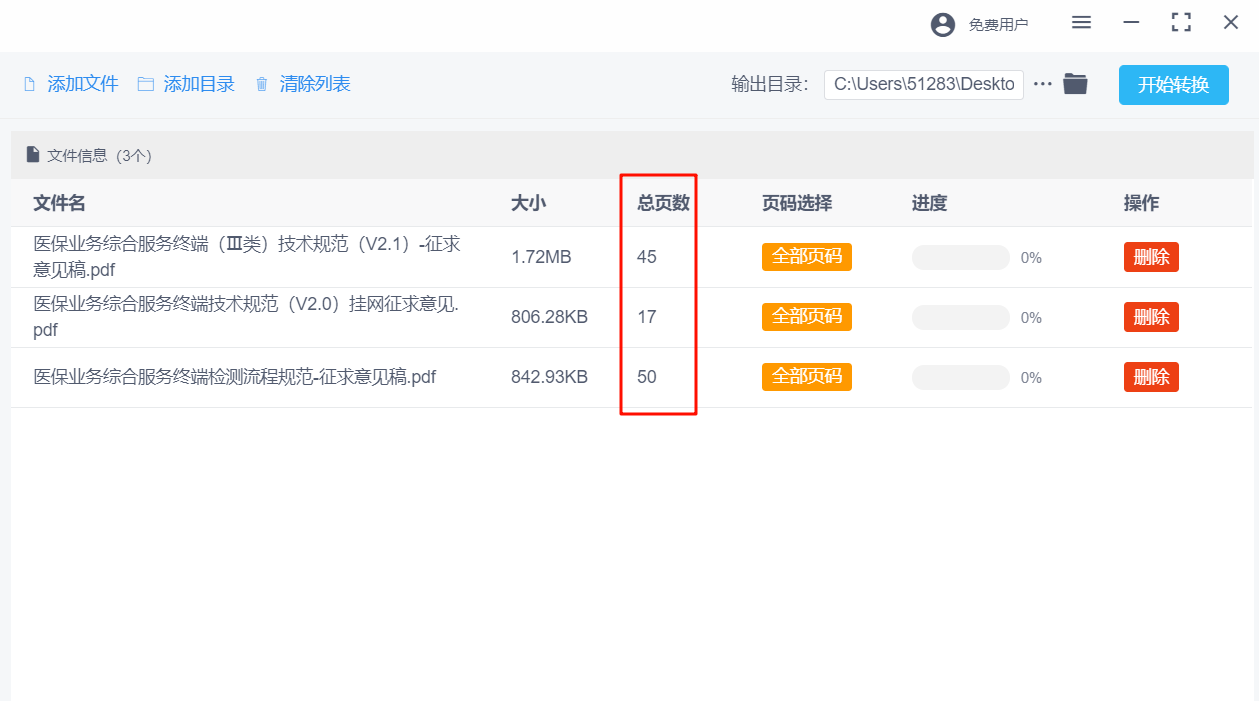
Task: Click the trash icon to clear list
Action: point(262,85)
